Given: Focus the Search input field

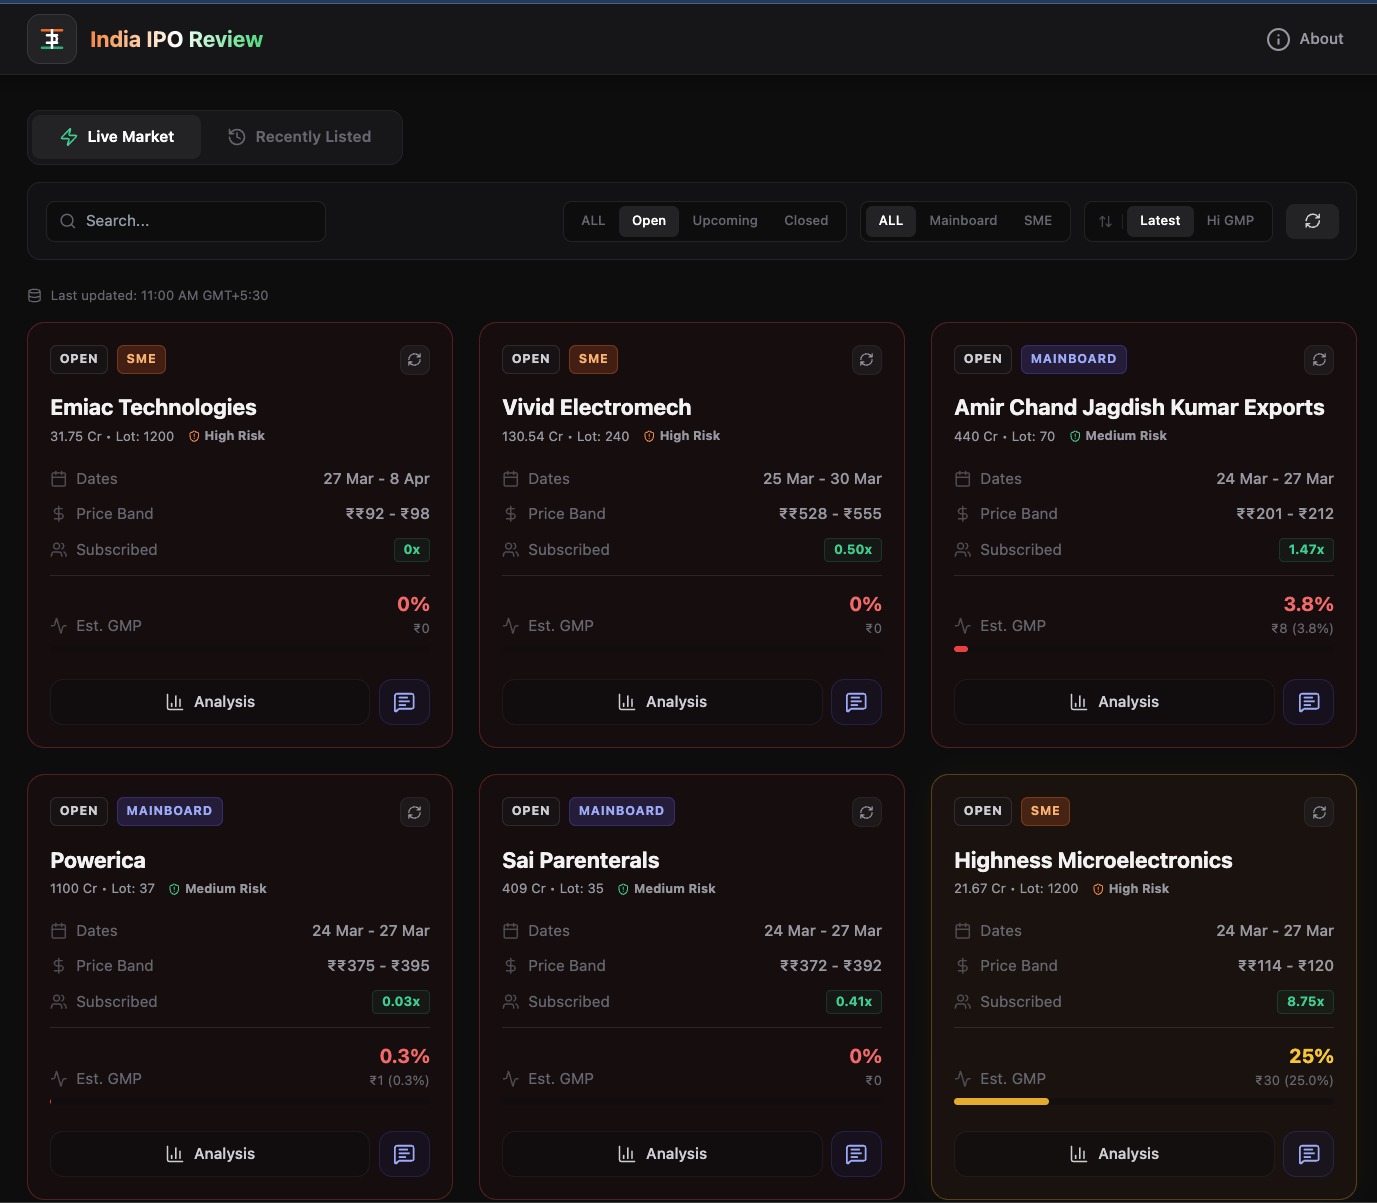Looking at the screenshot, I should (x=186, y=221).
